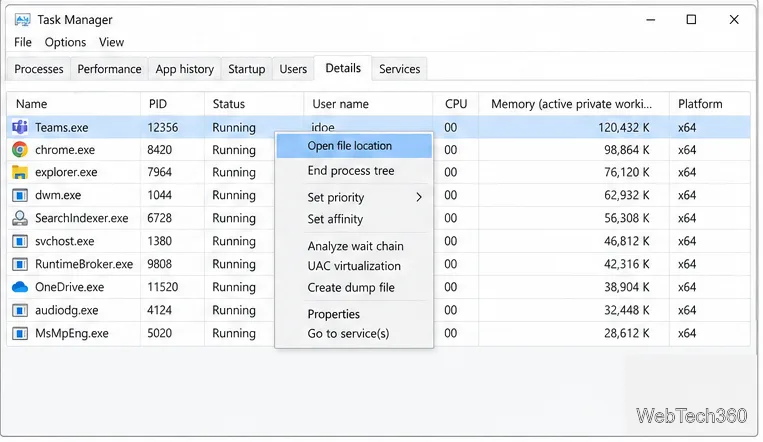Switch to the Users tab
Image resolution: width=763 pixels, height=442 pixels.
pos(293,69)
